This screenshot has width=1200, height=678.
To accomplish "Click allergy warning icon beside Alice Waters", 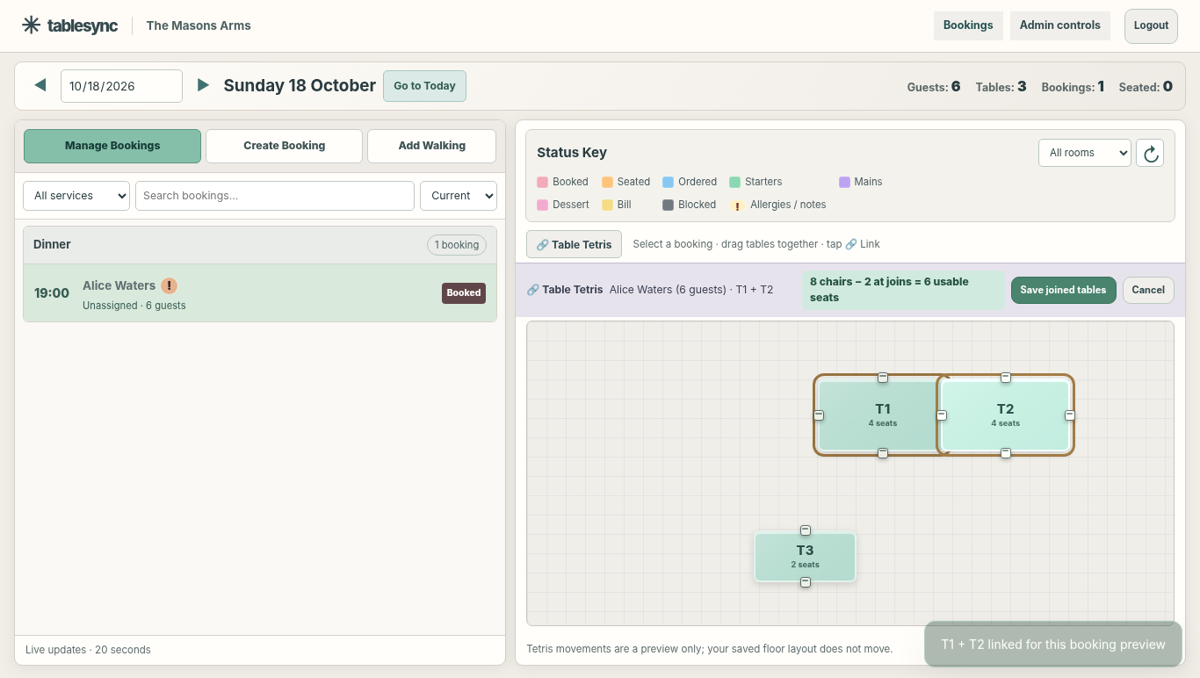I will click(169, 285).
